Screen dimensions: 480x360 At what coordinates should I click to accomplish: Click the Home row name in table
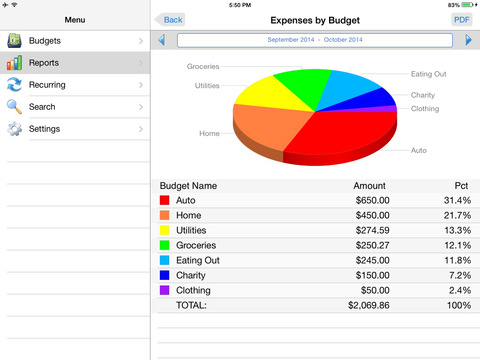(188, 215)
